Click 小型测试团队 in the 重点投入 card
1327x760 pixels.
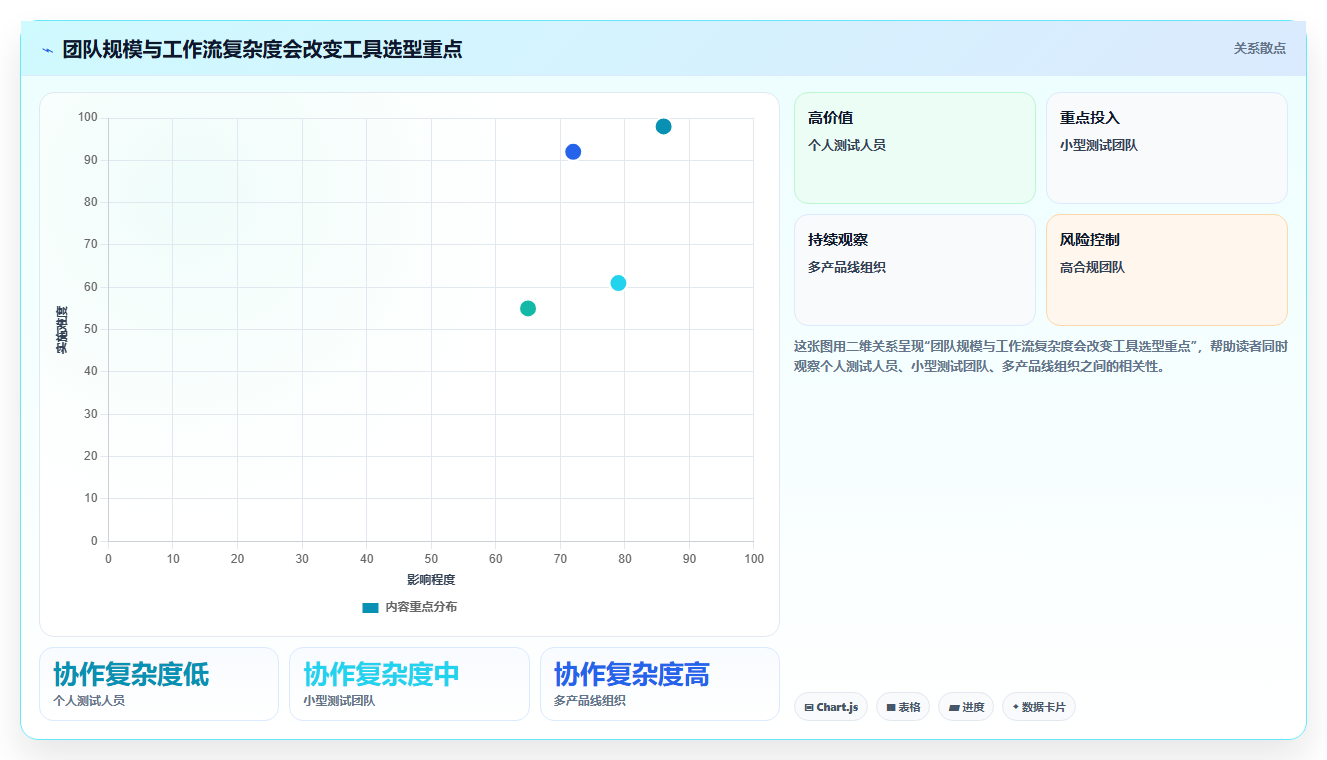(1099, 145)
